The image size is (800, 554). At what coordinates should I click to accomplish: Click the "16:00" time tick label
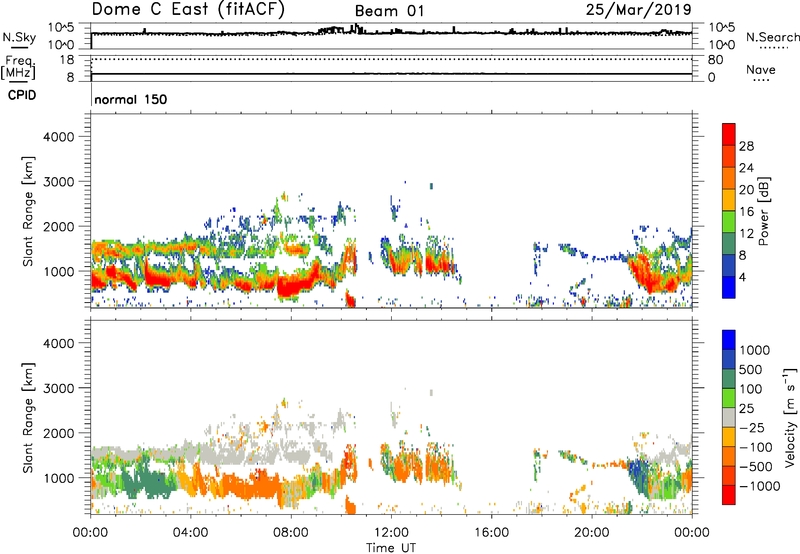tap(491, 533)
